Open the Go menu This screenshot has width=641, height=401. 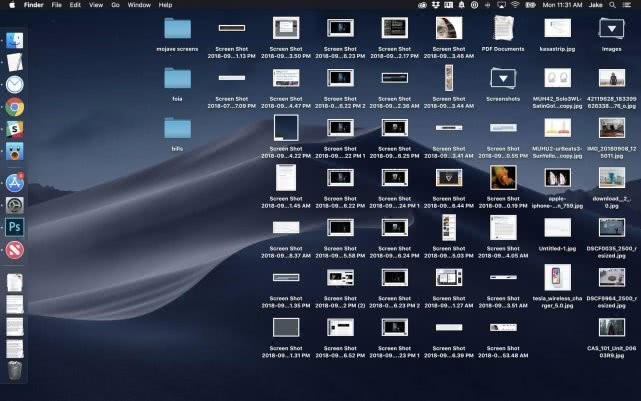click(116, 5)
